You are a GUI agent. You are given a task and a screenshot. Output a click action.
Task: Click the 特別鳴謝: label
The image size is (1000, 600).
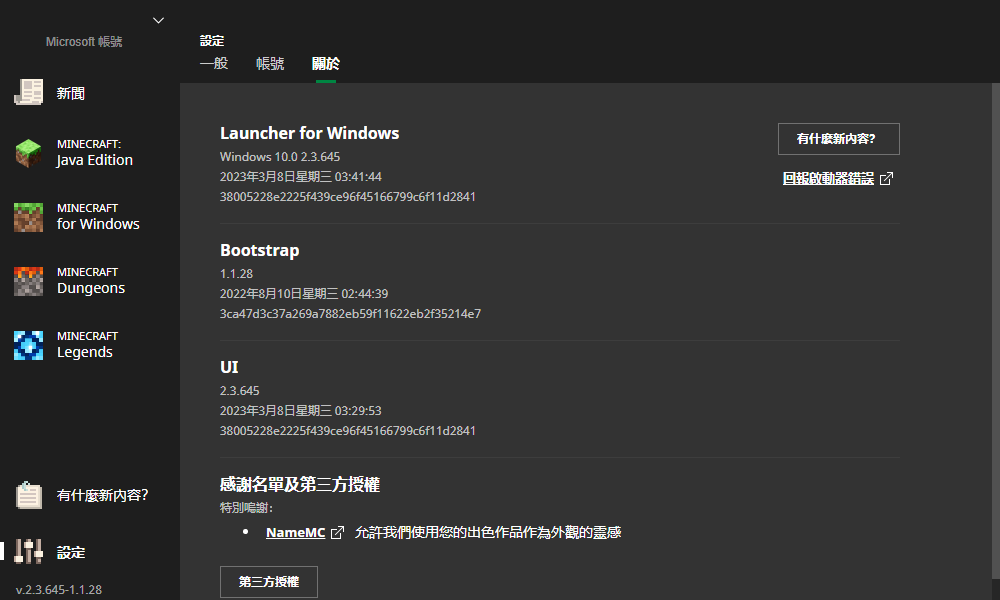[x=246, y=508]
